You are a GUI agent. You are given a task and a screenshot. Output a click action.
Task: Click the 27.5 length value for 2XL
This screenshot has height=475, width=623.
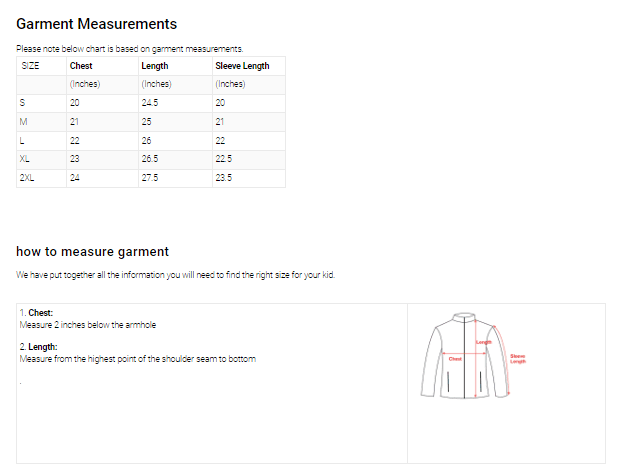coord(150,177)
